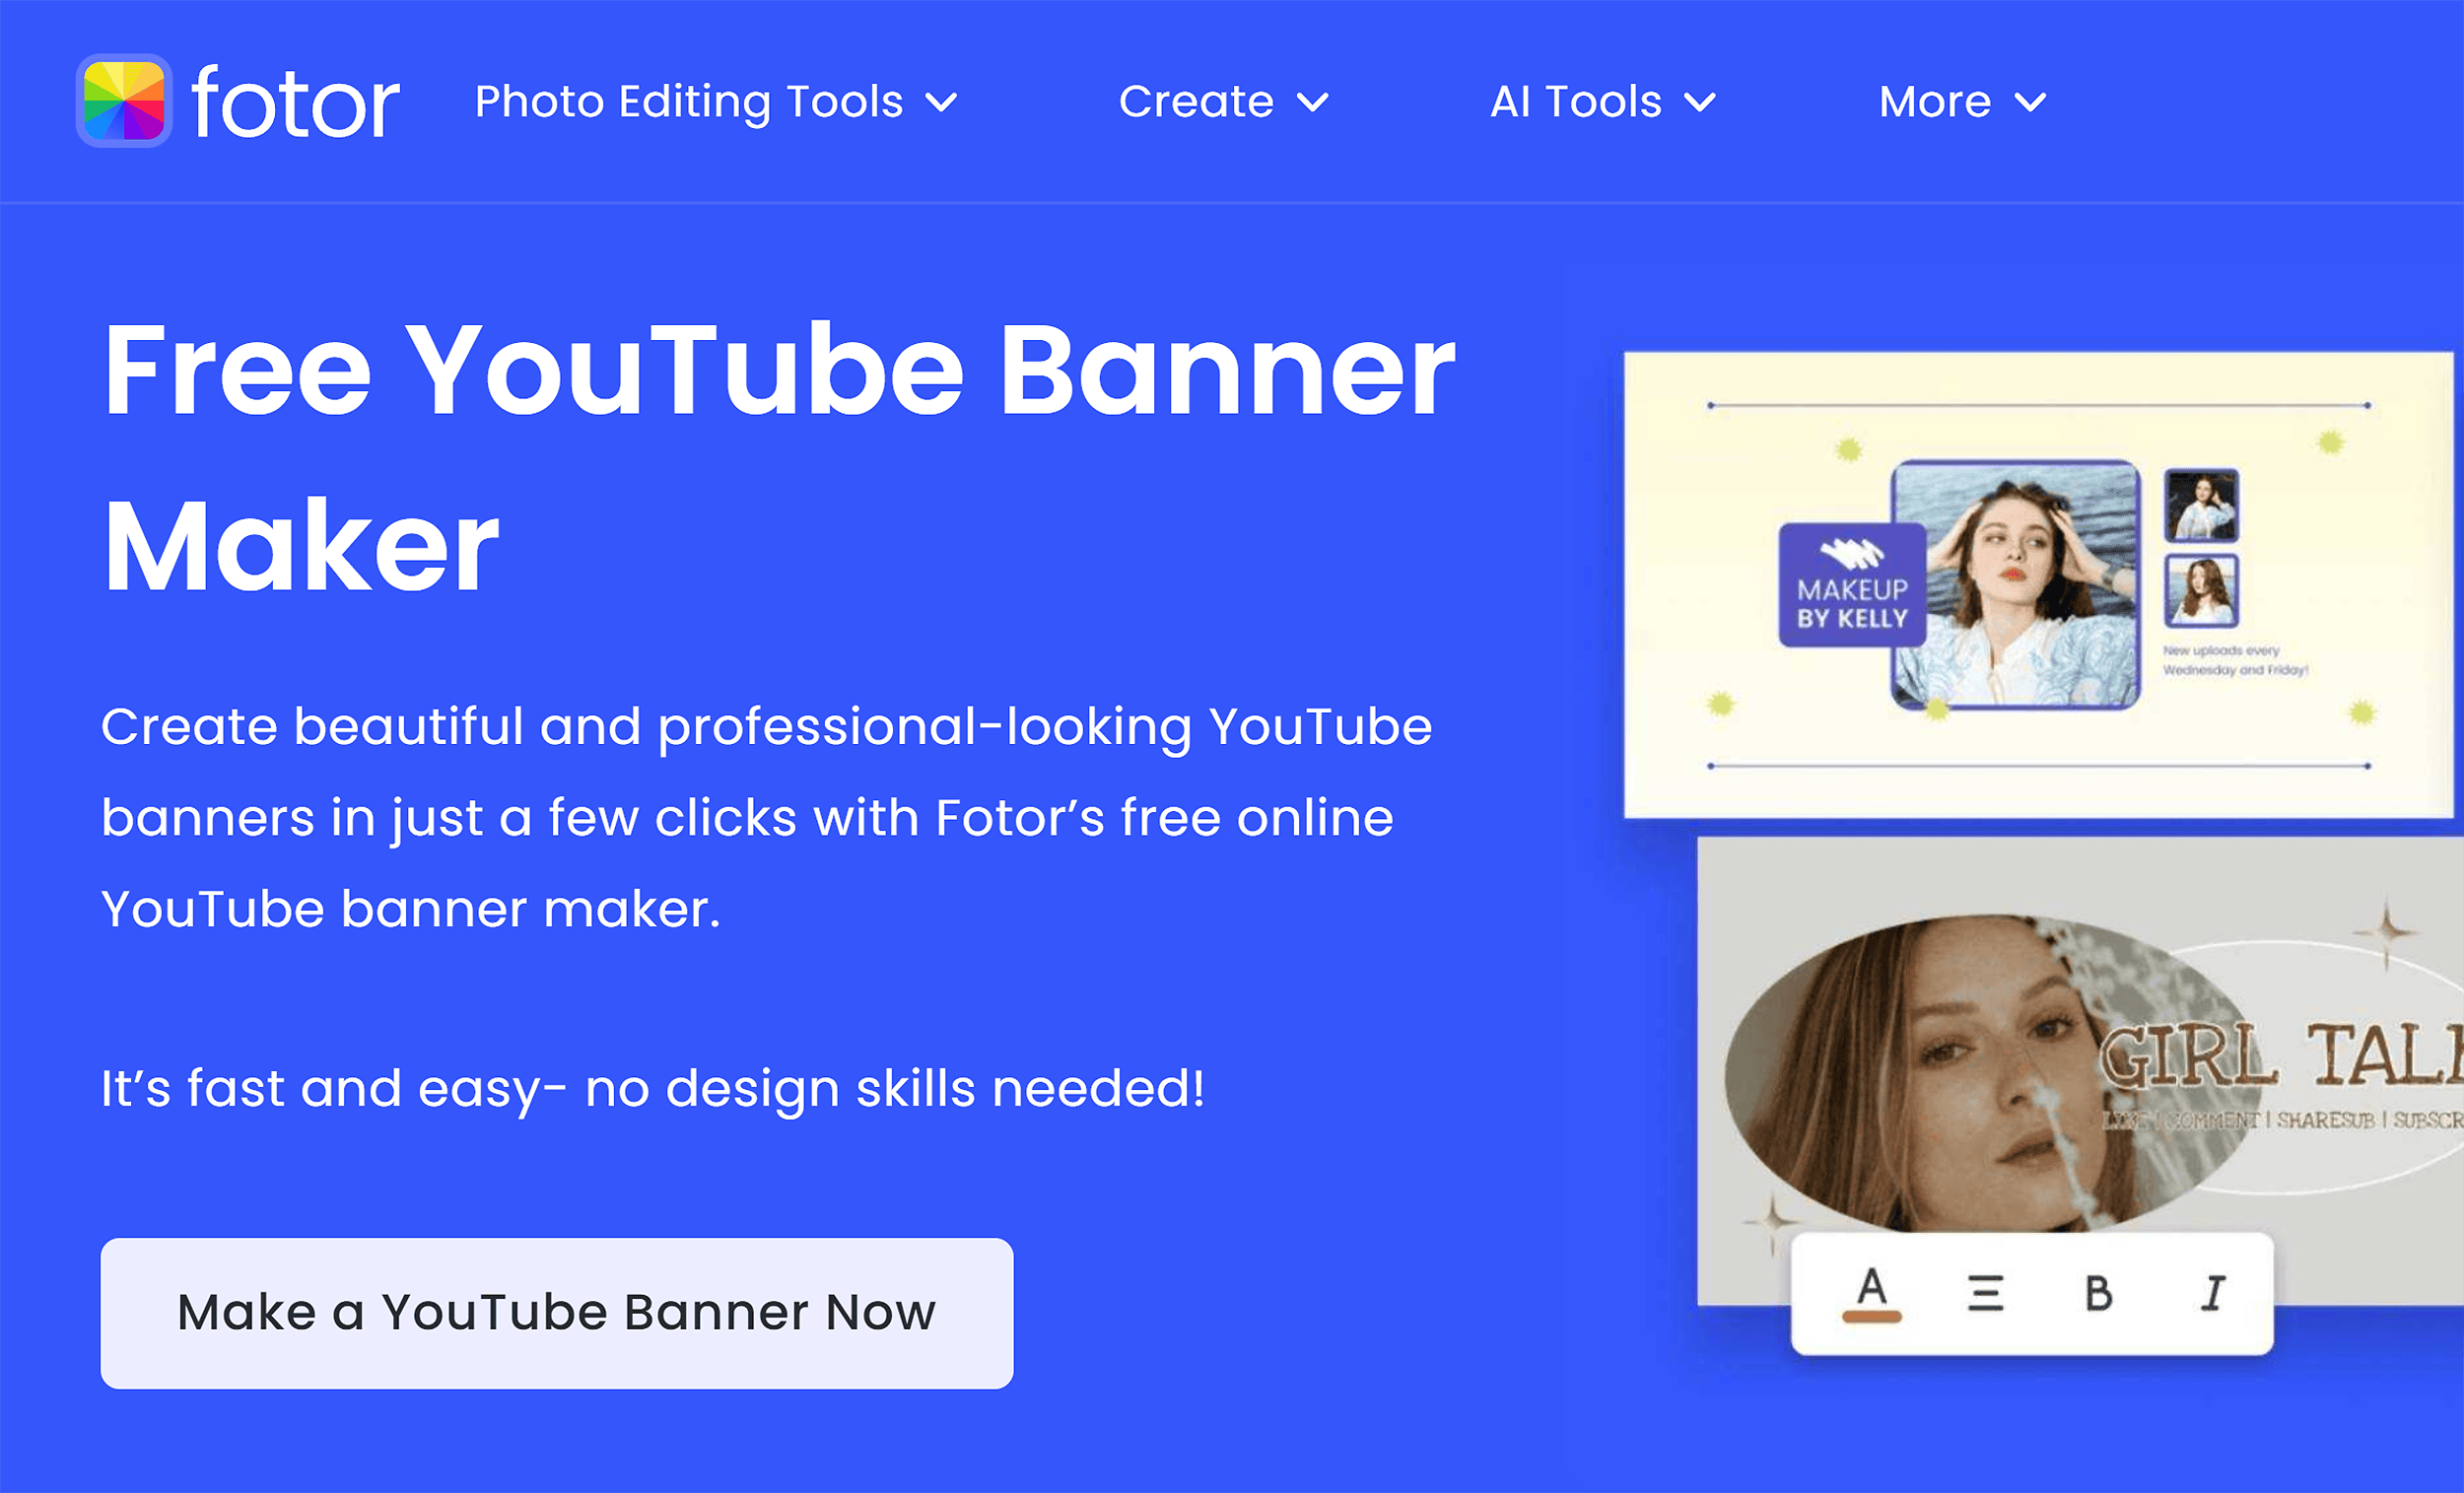Viewport: 2464px width, 1493px height.
Task: Expand the Photo Editing Tools chevron
Action: pyautogui.click(x=942, y=102)
